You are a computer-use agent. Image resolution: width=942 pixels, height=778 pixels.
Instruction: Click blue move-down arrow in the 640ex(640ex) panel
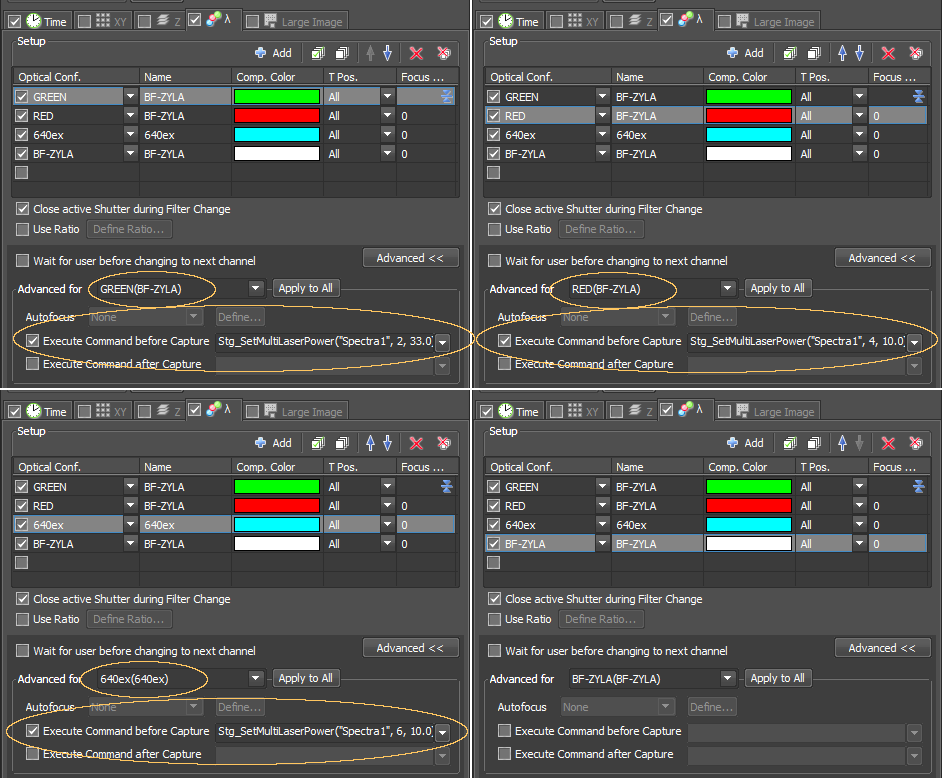(x=387, y=443)
